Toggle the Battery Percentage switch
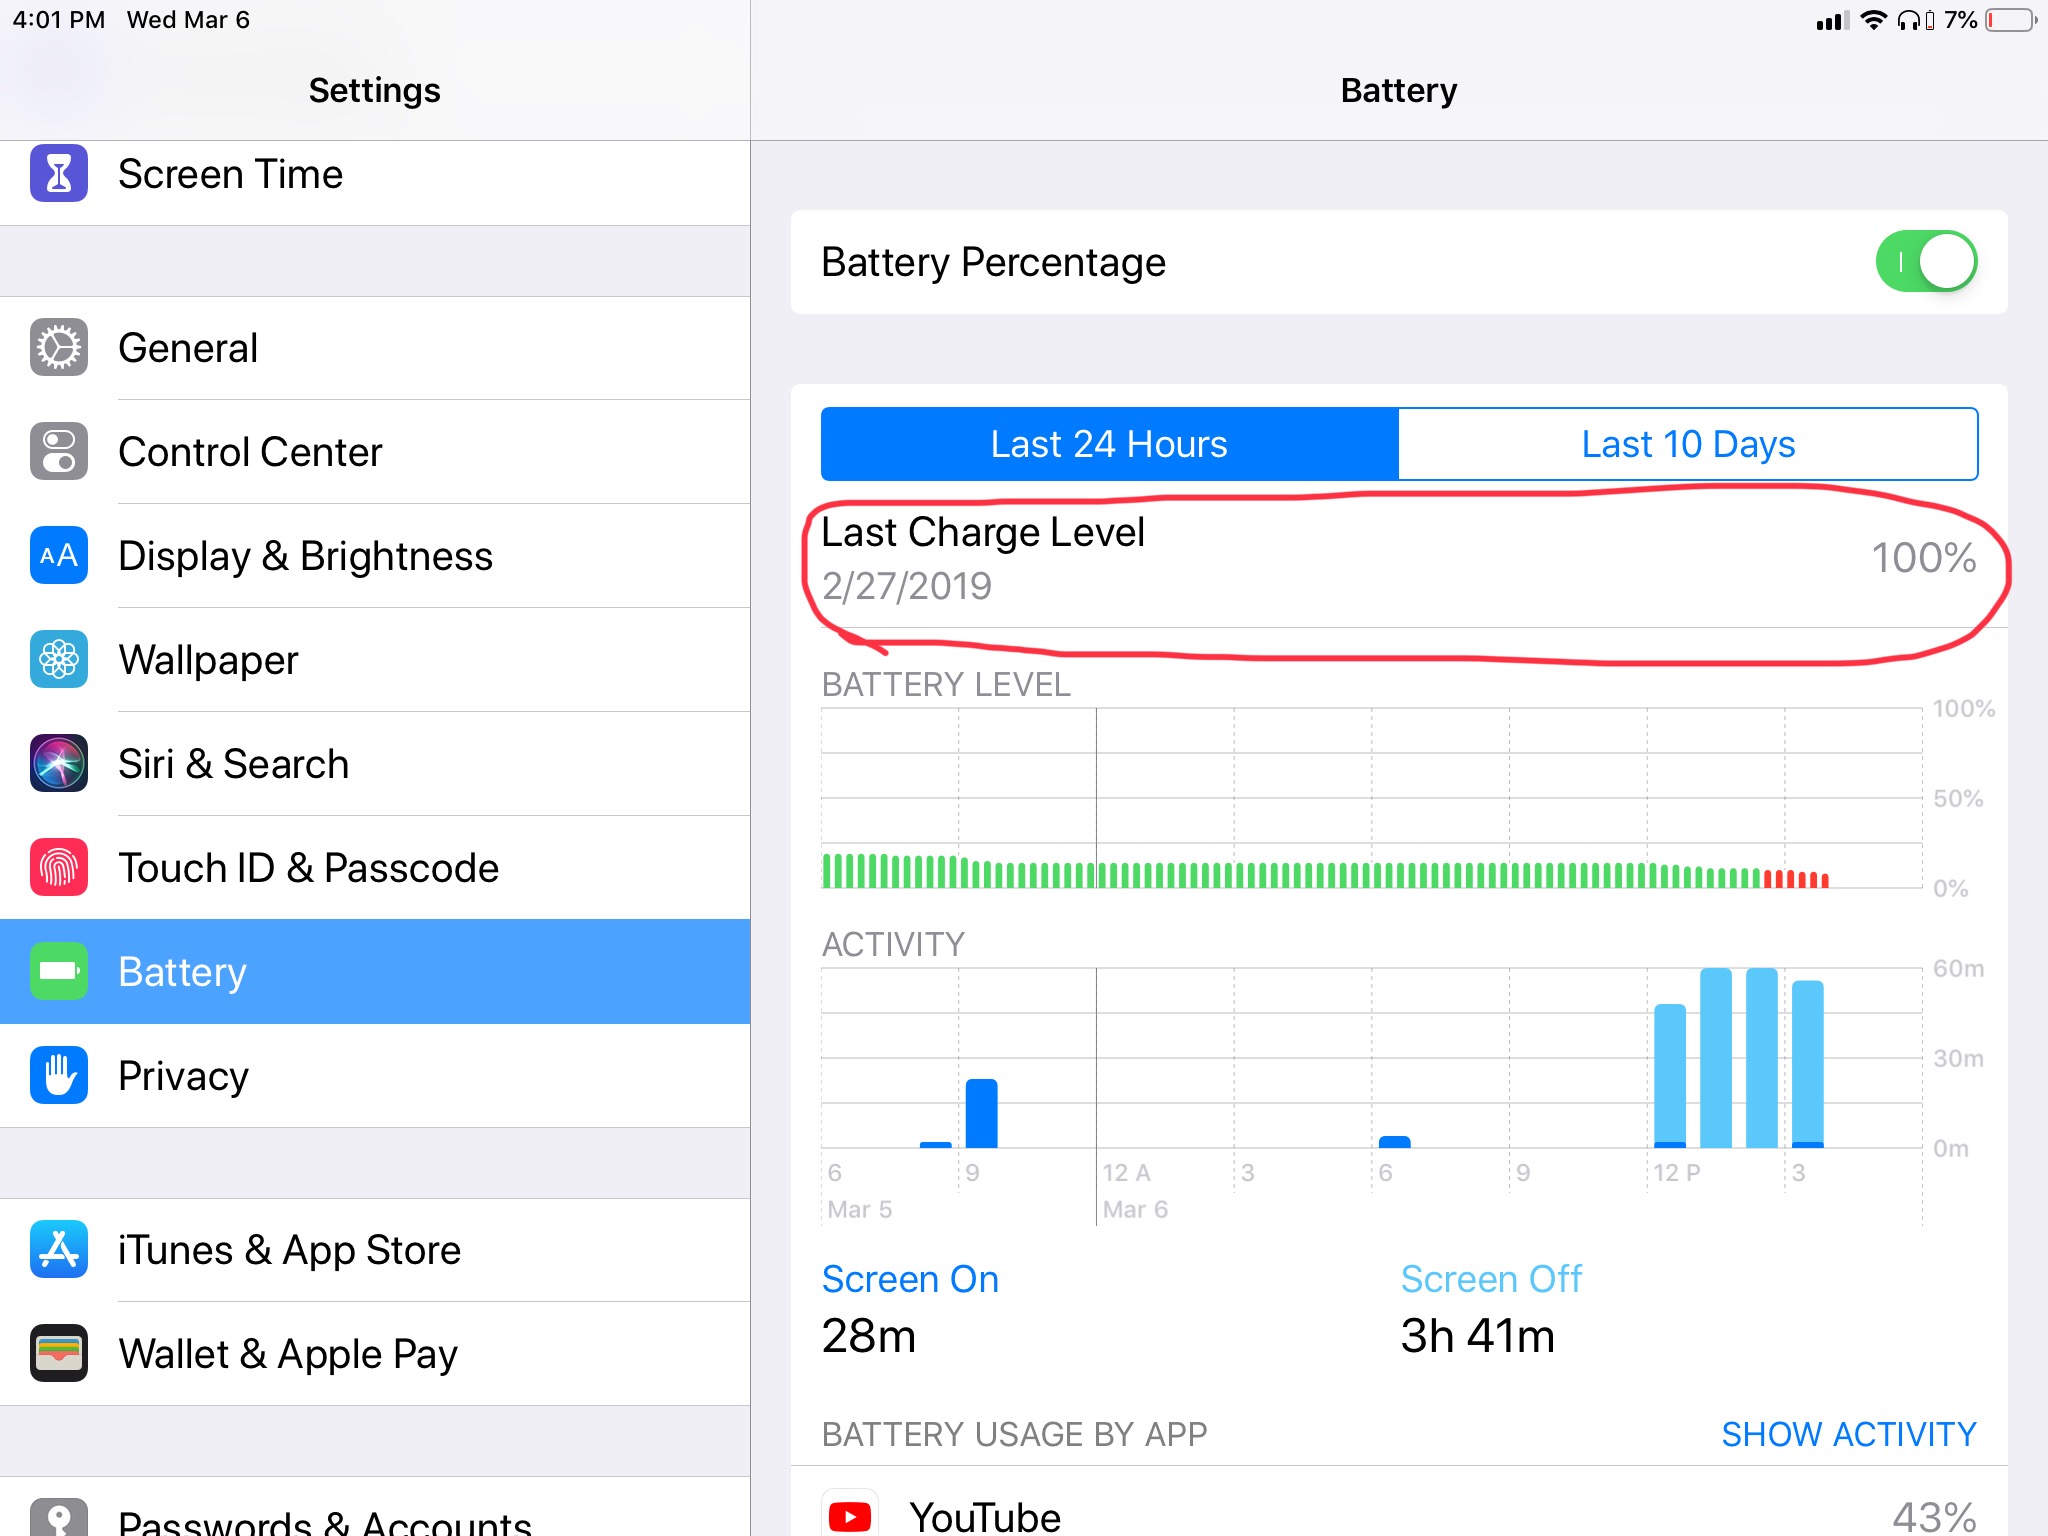Screen dimensions: 2048x1536 click(1926, 262)
